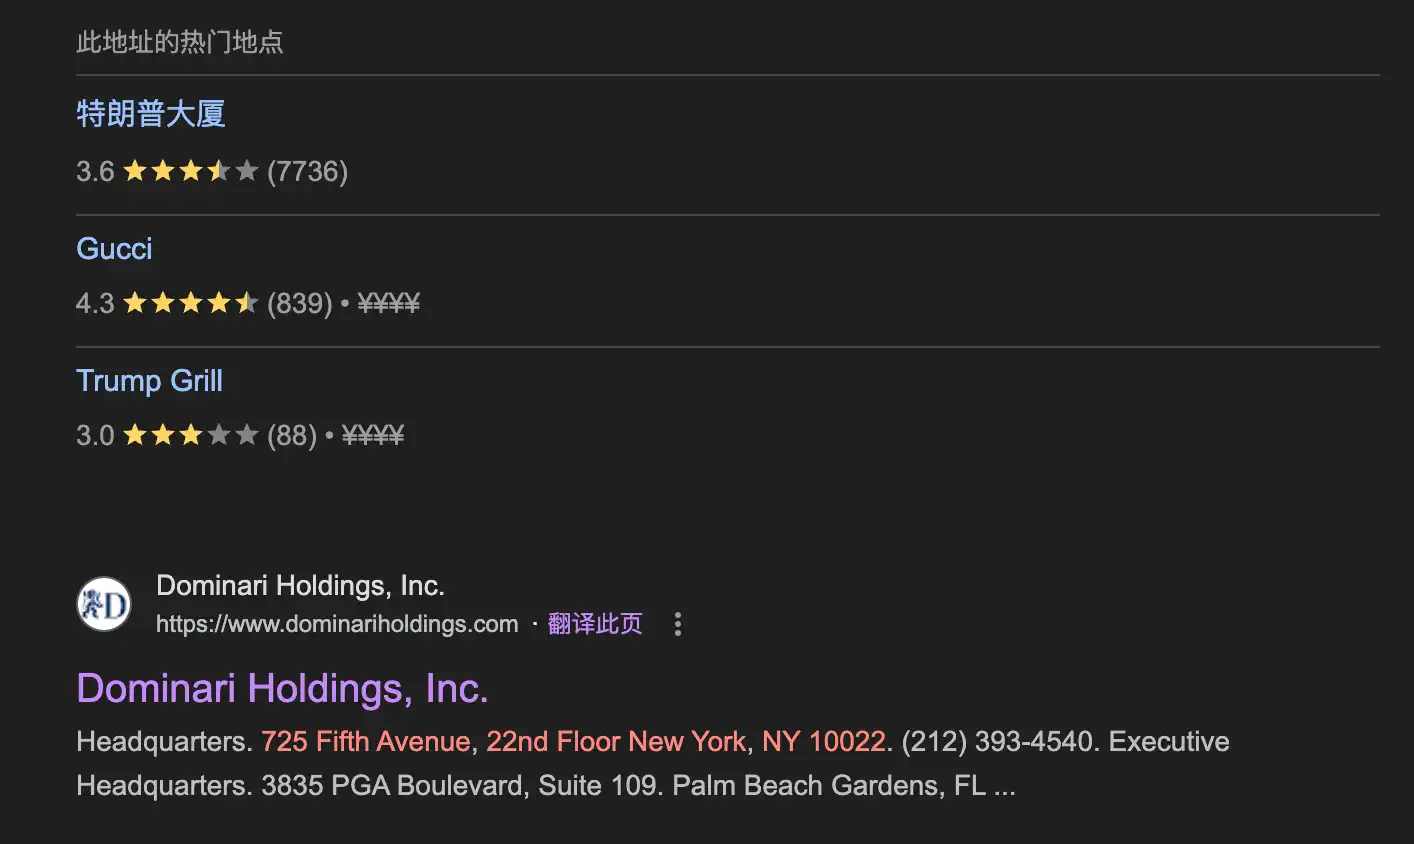Image resolution: width=1414 pixels, height=844 pixels.
Task: Click Gucci's ¥¥¥¥ price indicator
Action: pos(389,303)
